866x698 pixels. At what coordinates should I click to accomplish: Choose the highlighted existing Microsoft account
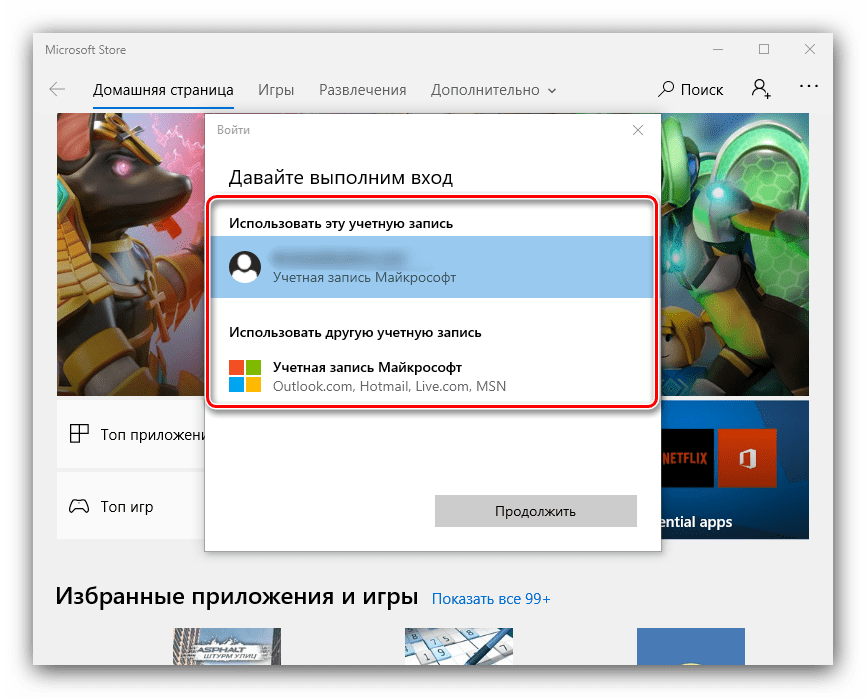(432, 267)
